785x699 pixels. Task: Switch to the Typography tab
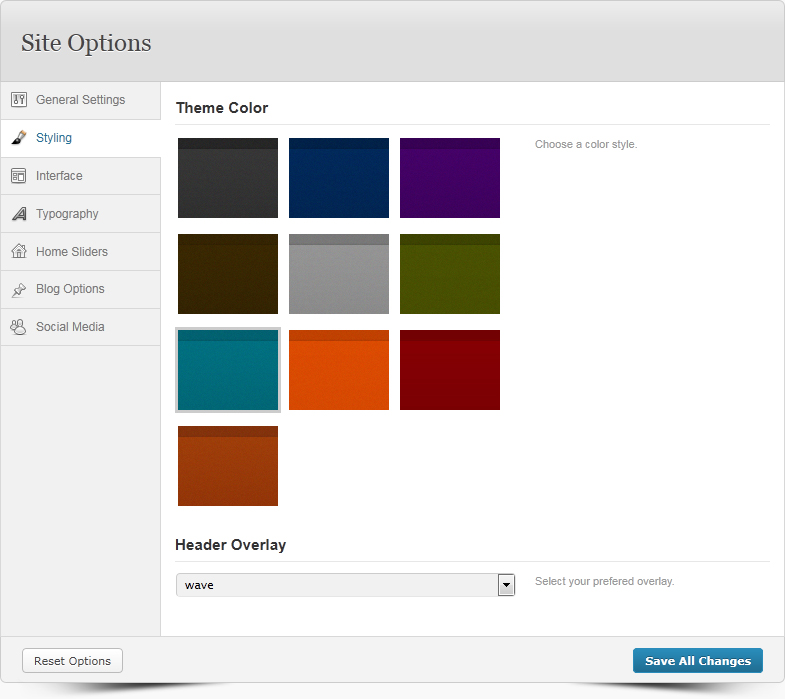coord(67,214)
